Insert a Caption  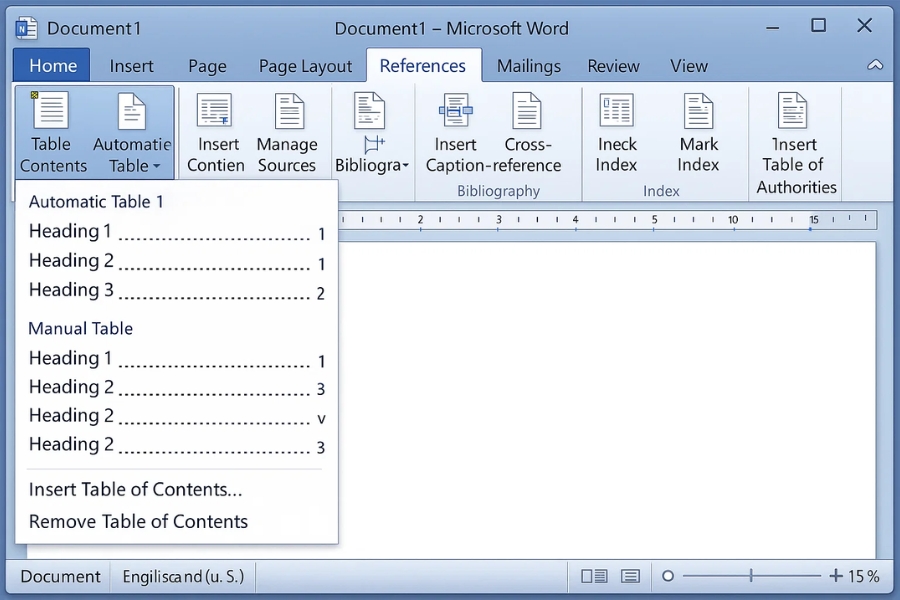tap(455, 130)
